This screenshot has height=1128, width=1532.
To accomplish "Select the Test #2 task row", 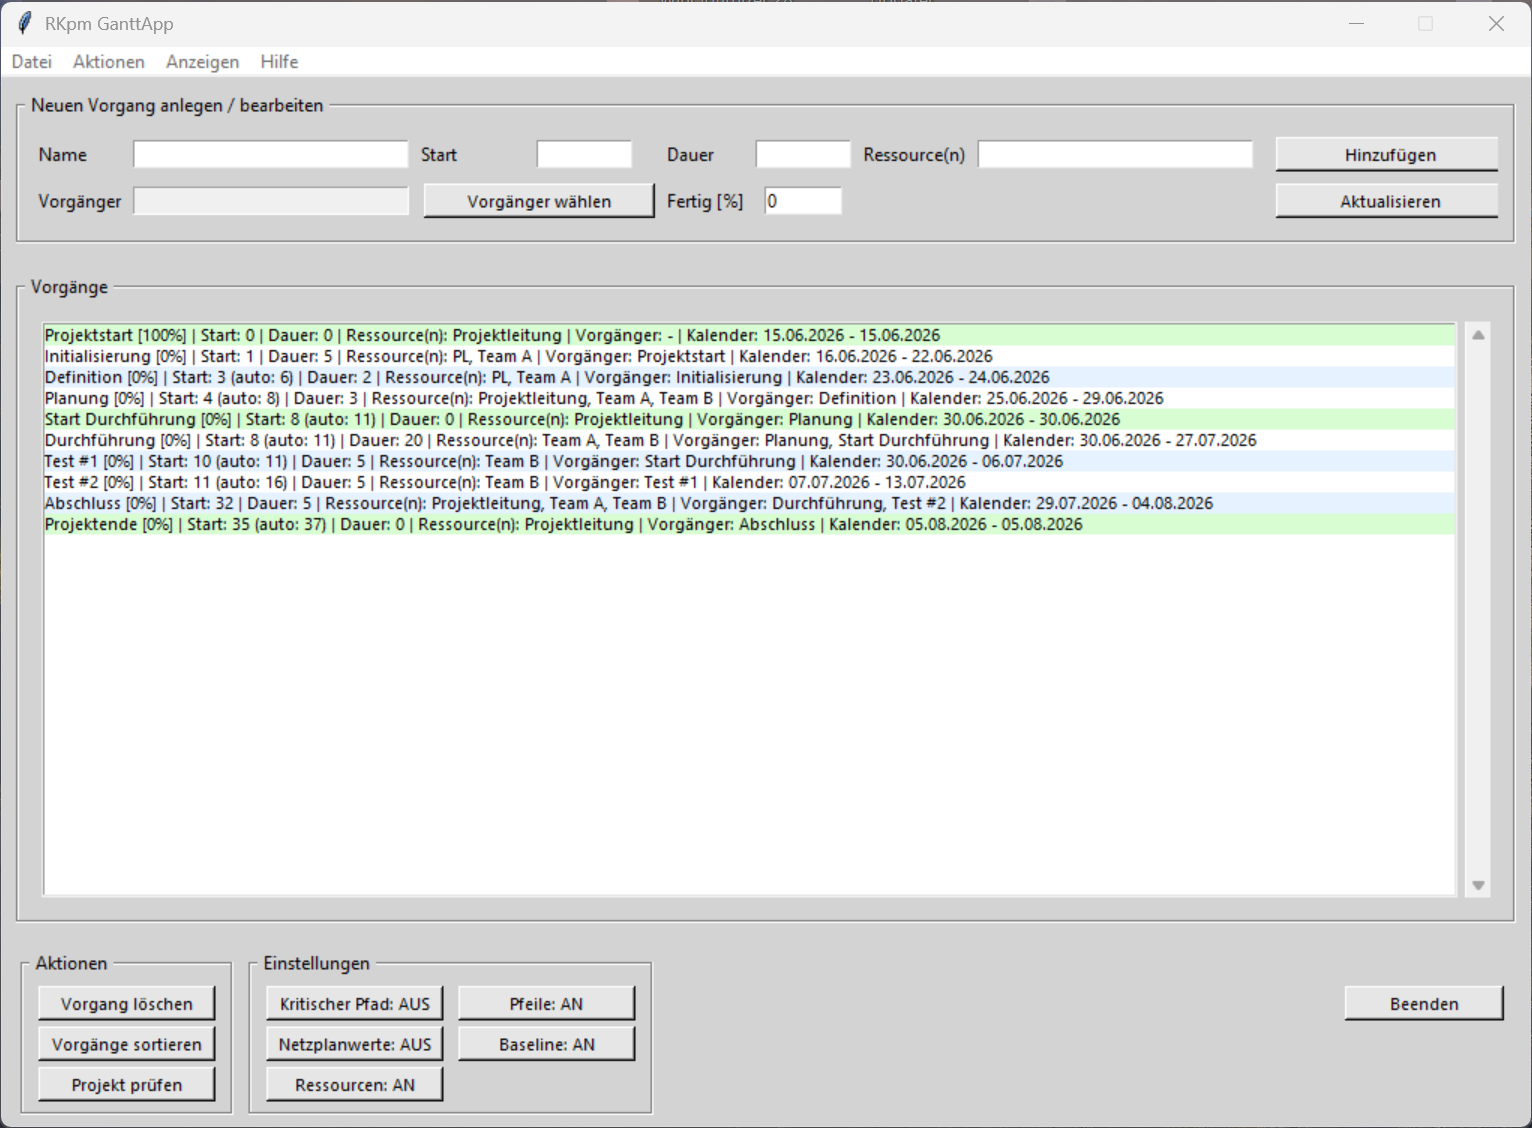I will pyautogui.click(x=749, y=482).
